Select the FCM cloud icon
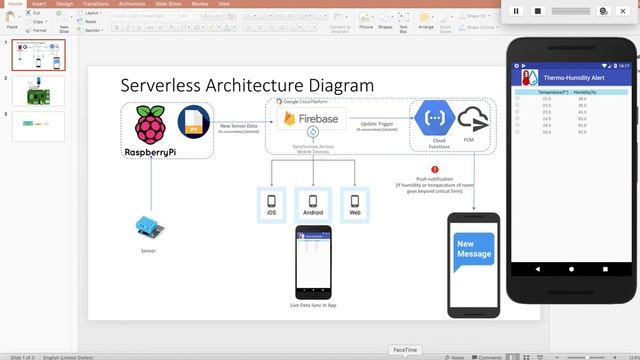This screenshot has width=640, height=360. point(473,119)
